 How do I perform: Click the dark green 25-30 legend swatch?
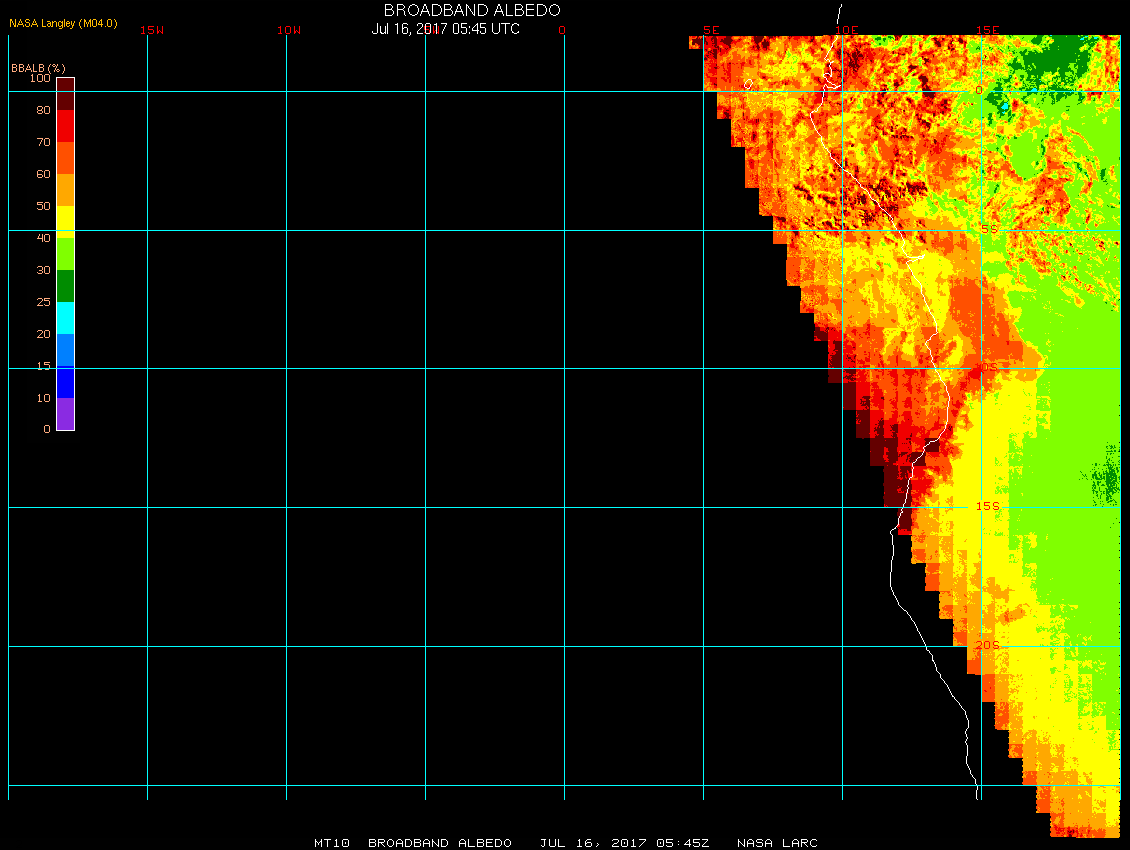pos(66,285)
